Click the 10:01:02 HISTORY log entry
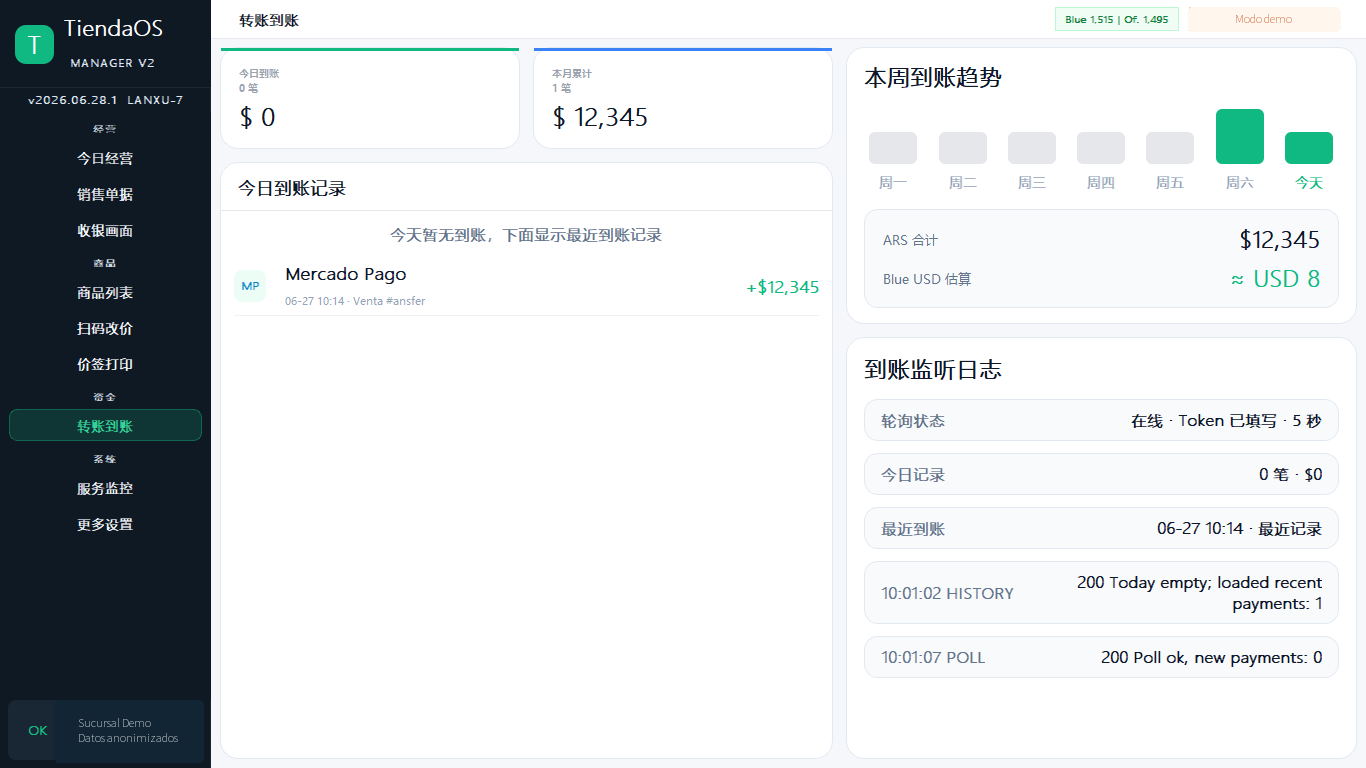Screen dimensions: 1366x768 pos(1101,593)
